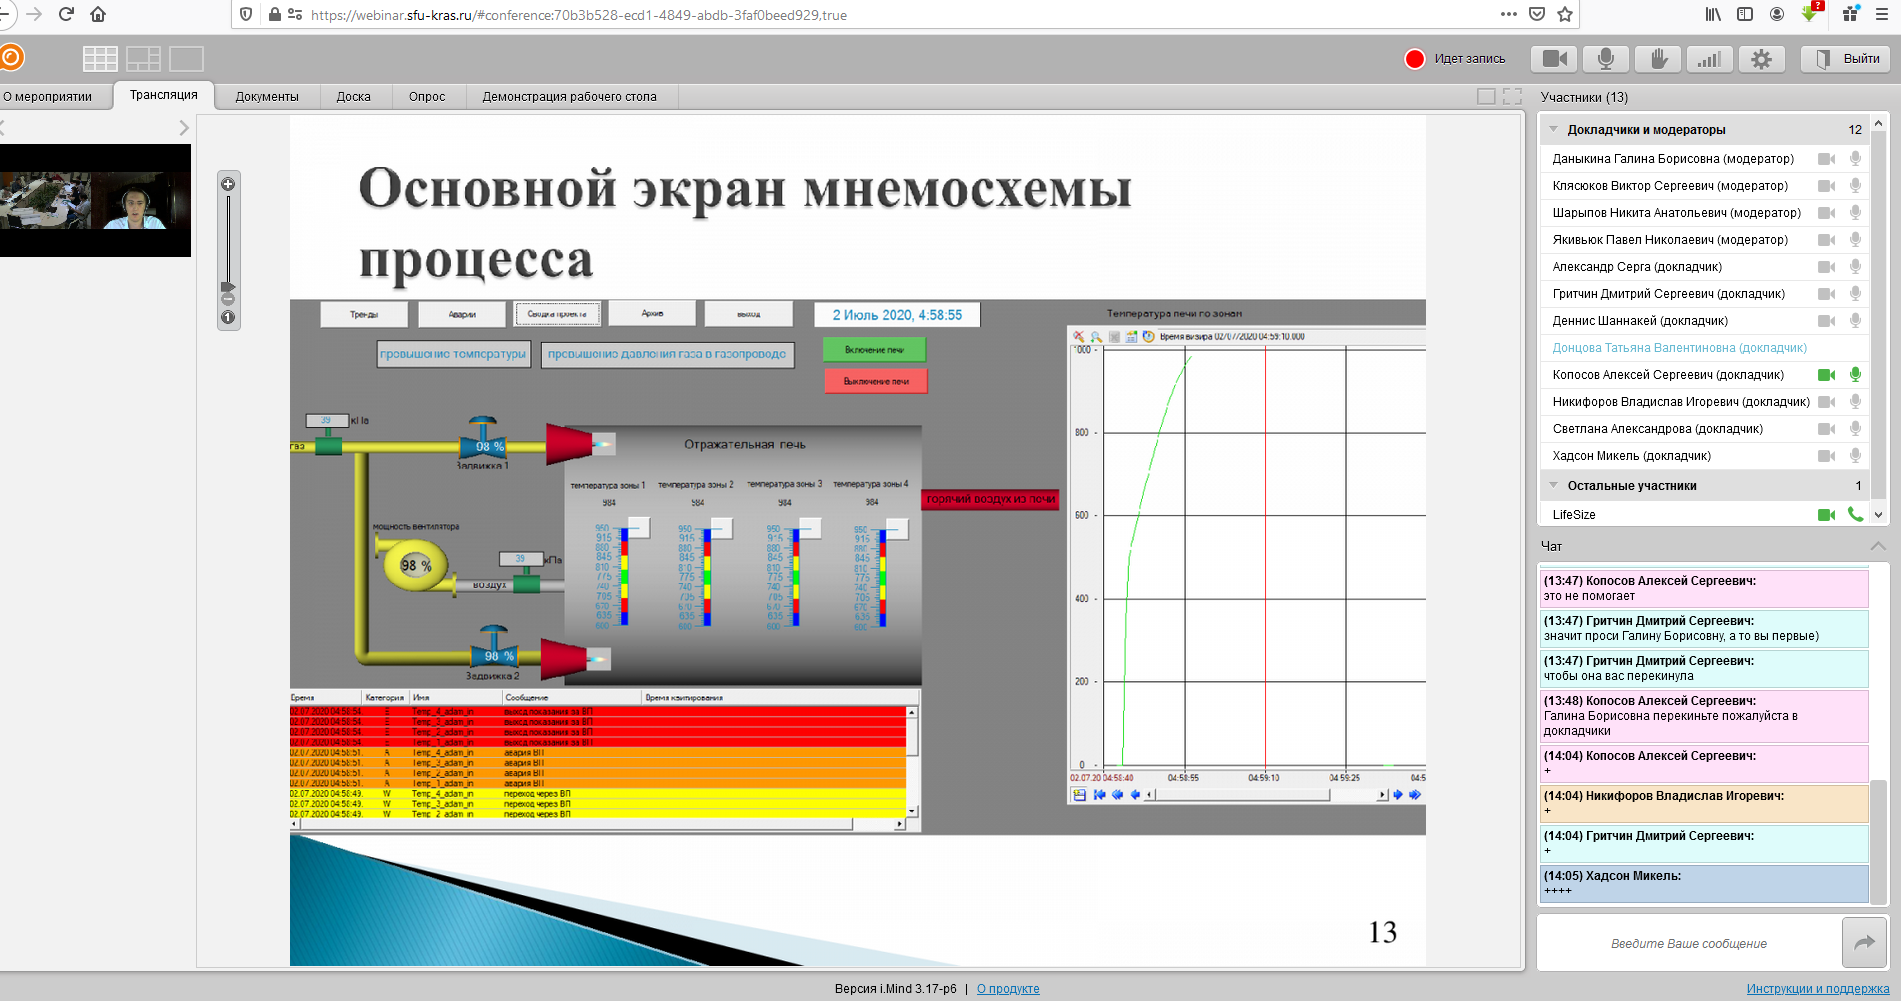Click the zoom-in plus on slide
The image size is (1901, 1001).
point(228,184)
